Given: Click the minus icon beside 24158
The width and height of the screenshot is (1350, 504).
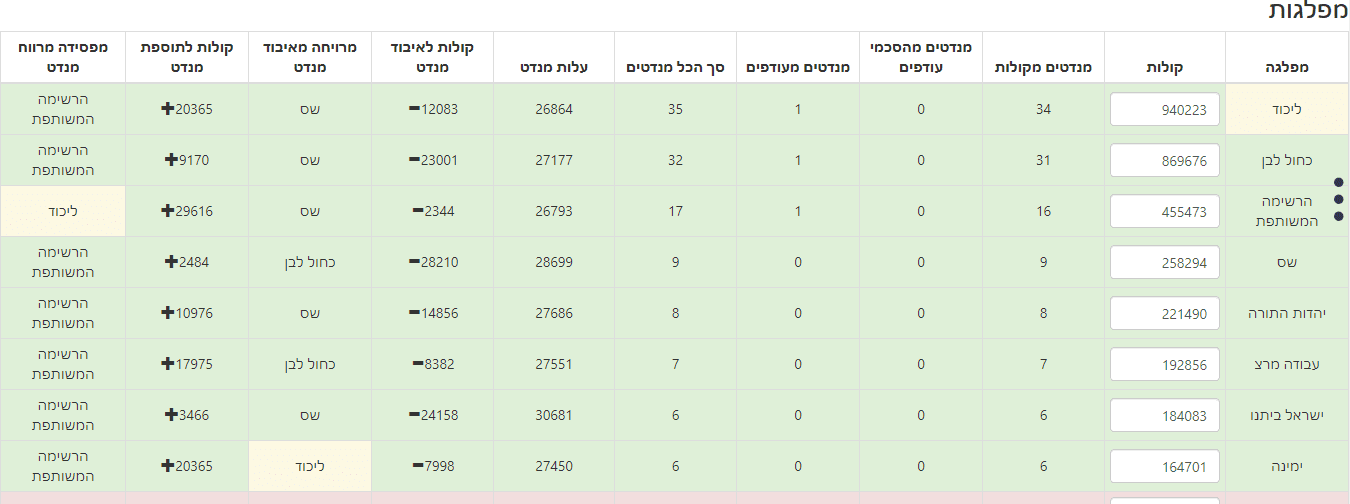Looking at the screenshot, I should click(x=414, y=414).
